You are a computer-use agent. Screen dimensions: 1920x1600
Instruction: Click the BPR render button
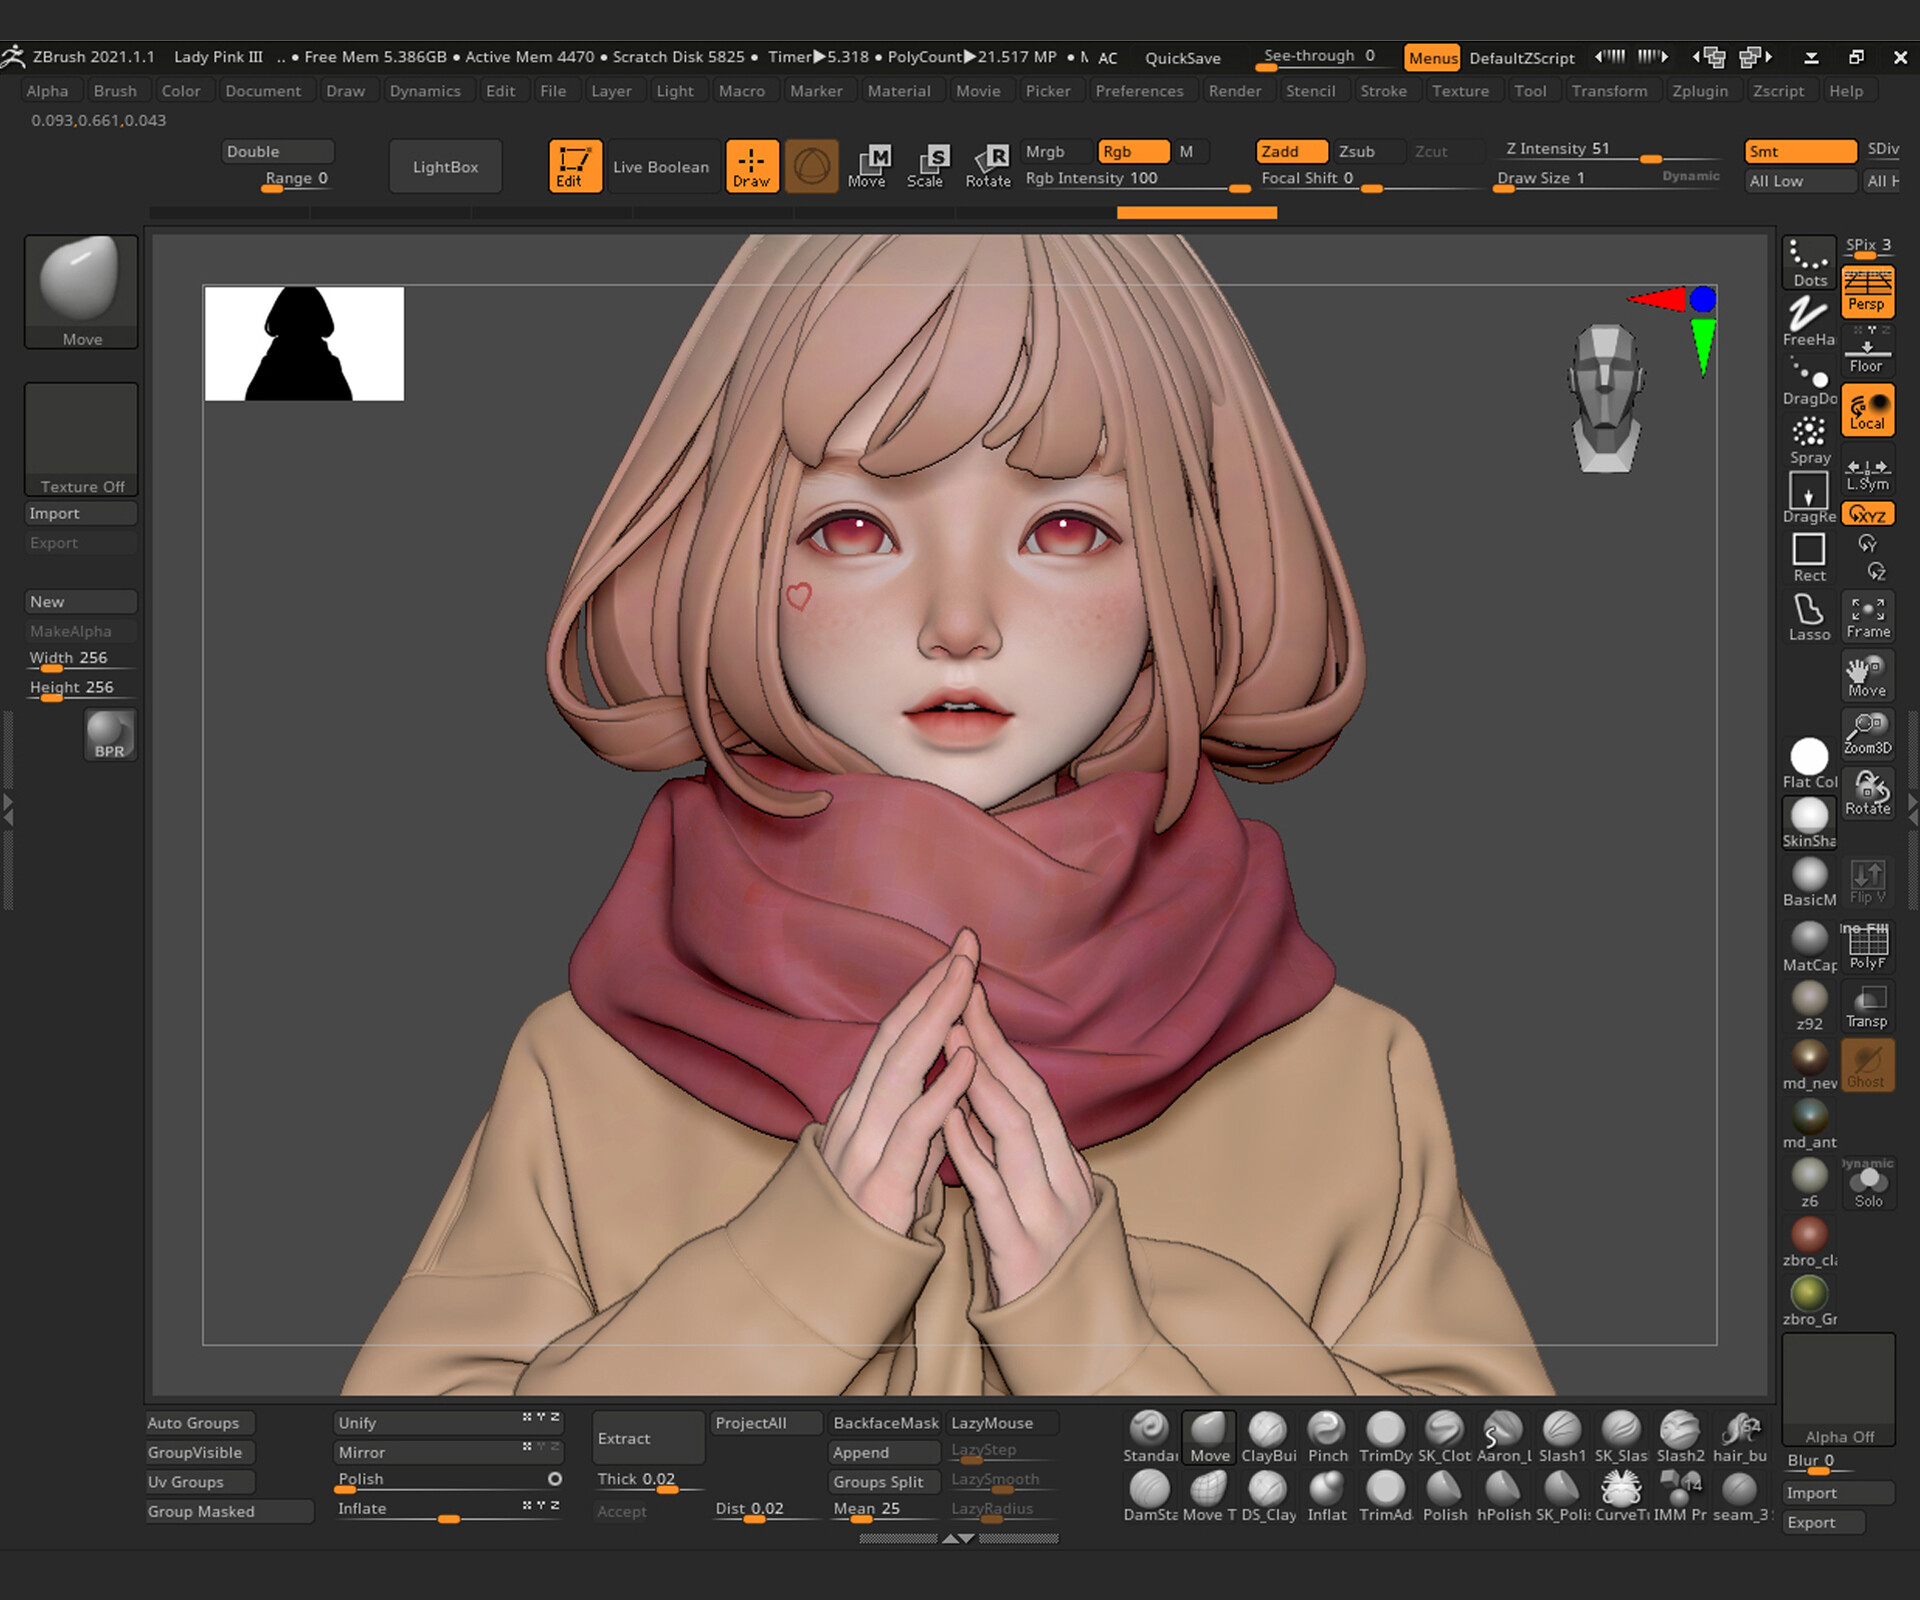[110, 736]
